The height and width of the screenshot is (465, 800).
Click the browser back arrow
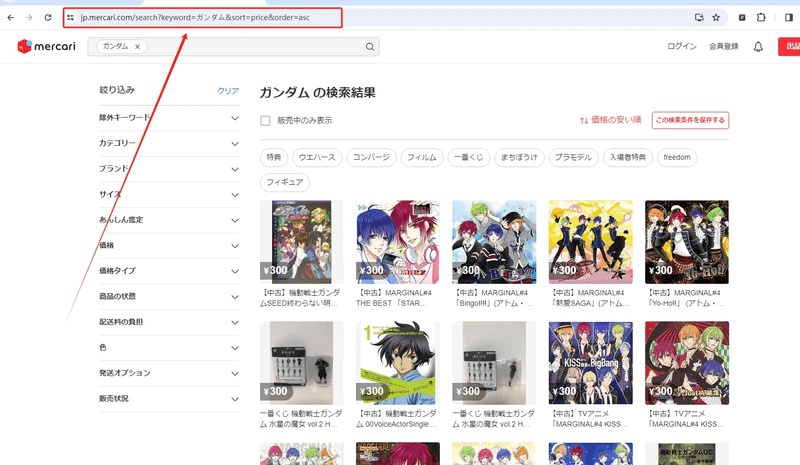[x=11, y=17]
